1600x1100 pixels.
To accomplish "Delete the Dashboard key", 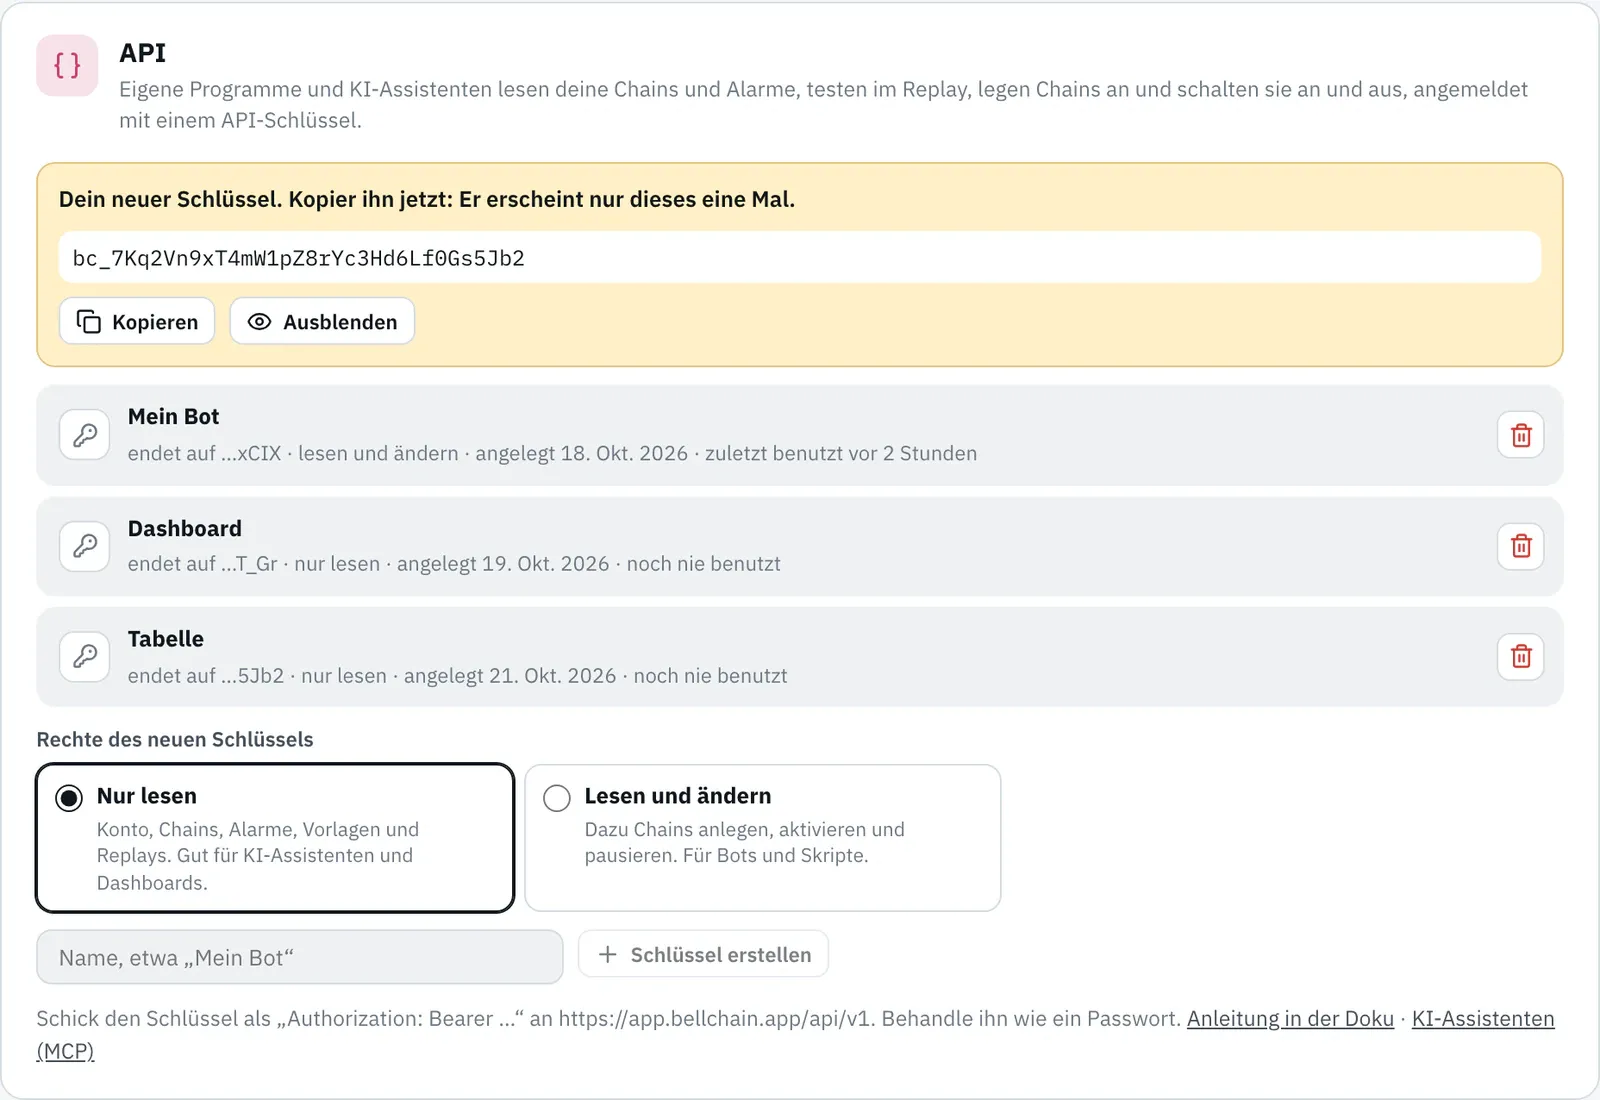I will [x=1520, y=546].
